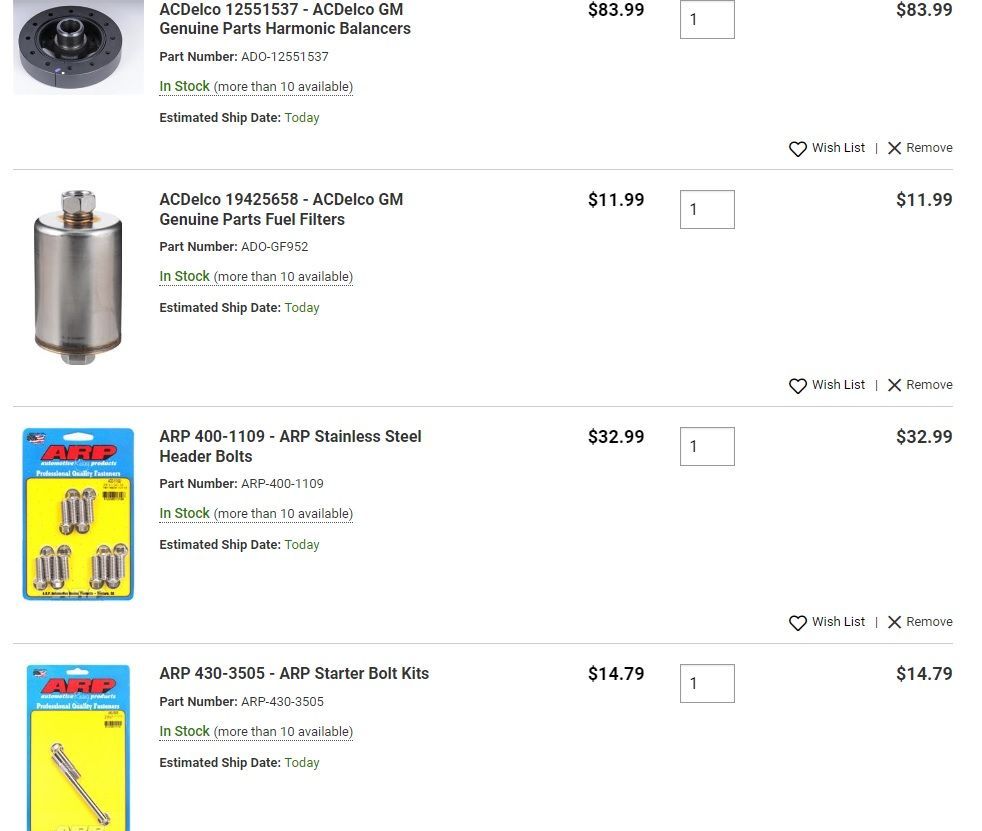Click heart icon for ARP Header Bolts
Screen dimensions: 982x831
pyautogui.click(x=798, y=623)
